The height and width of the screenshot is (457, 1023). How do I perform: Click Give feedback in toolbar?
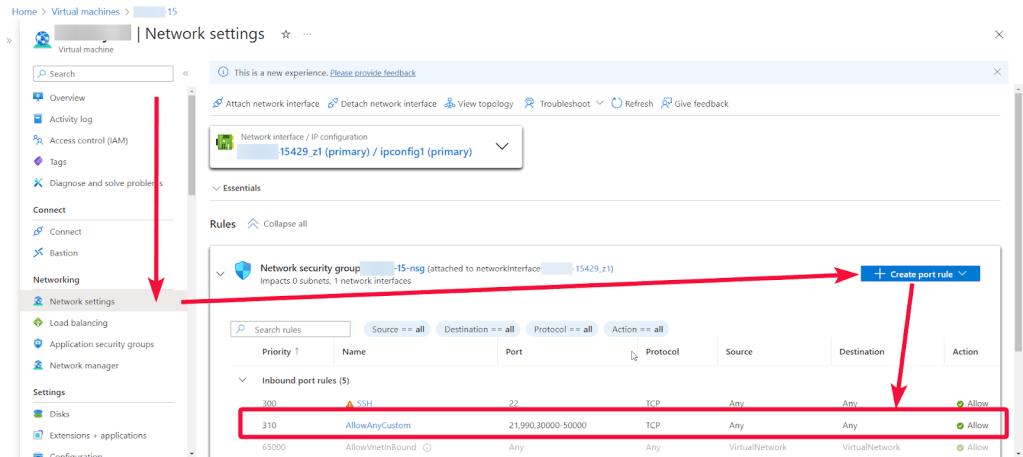click(x=695, y=104)
